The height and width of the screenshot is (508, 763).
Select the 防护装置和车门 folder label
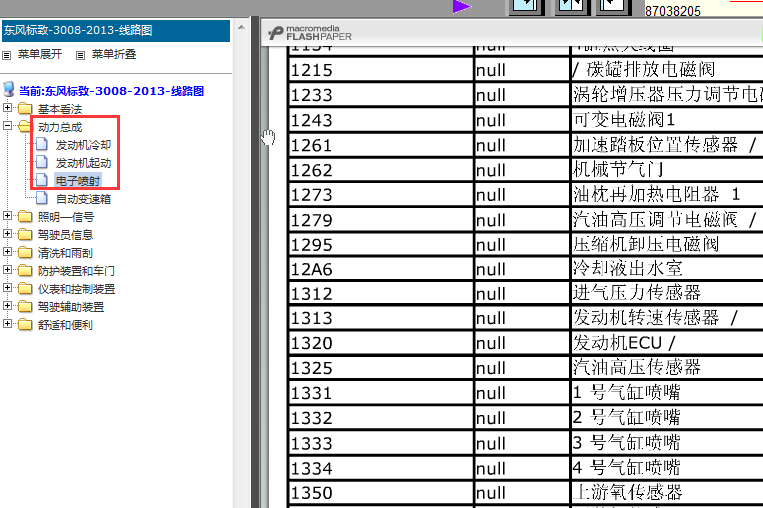click(76, 271)
